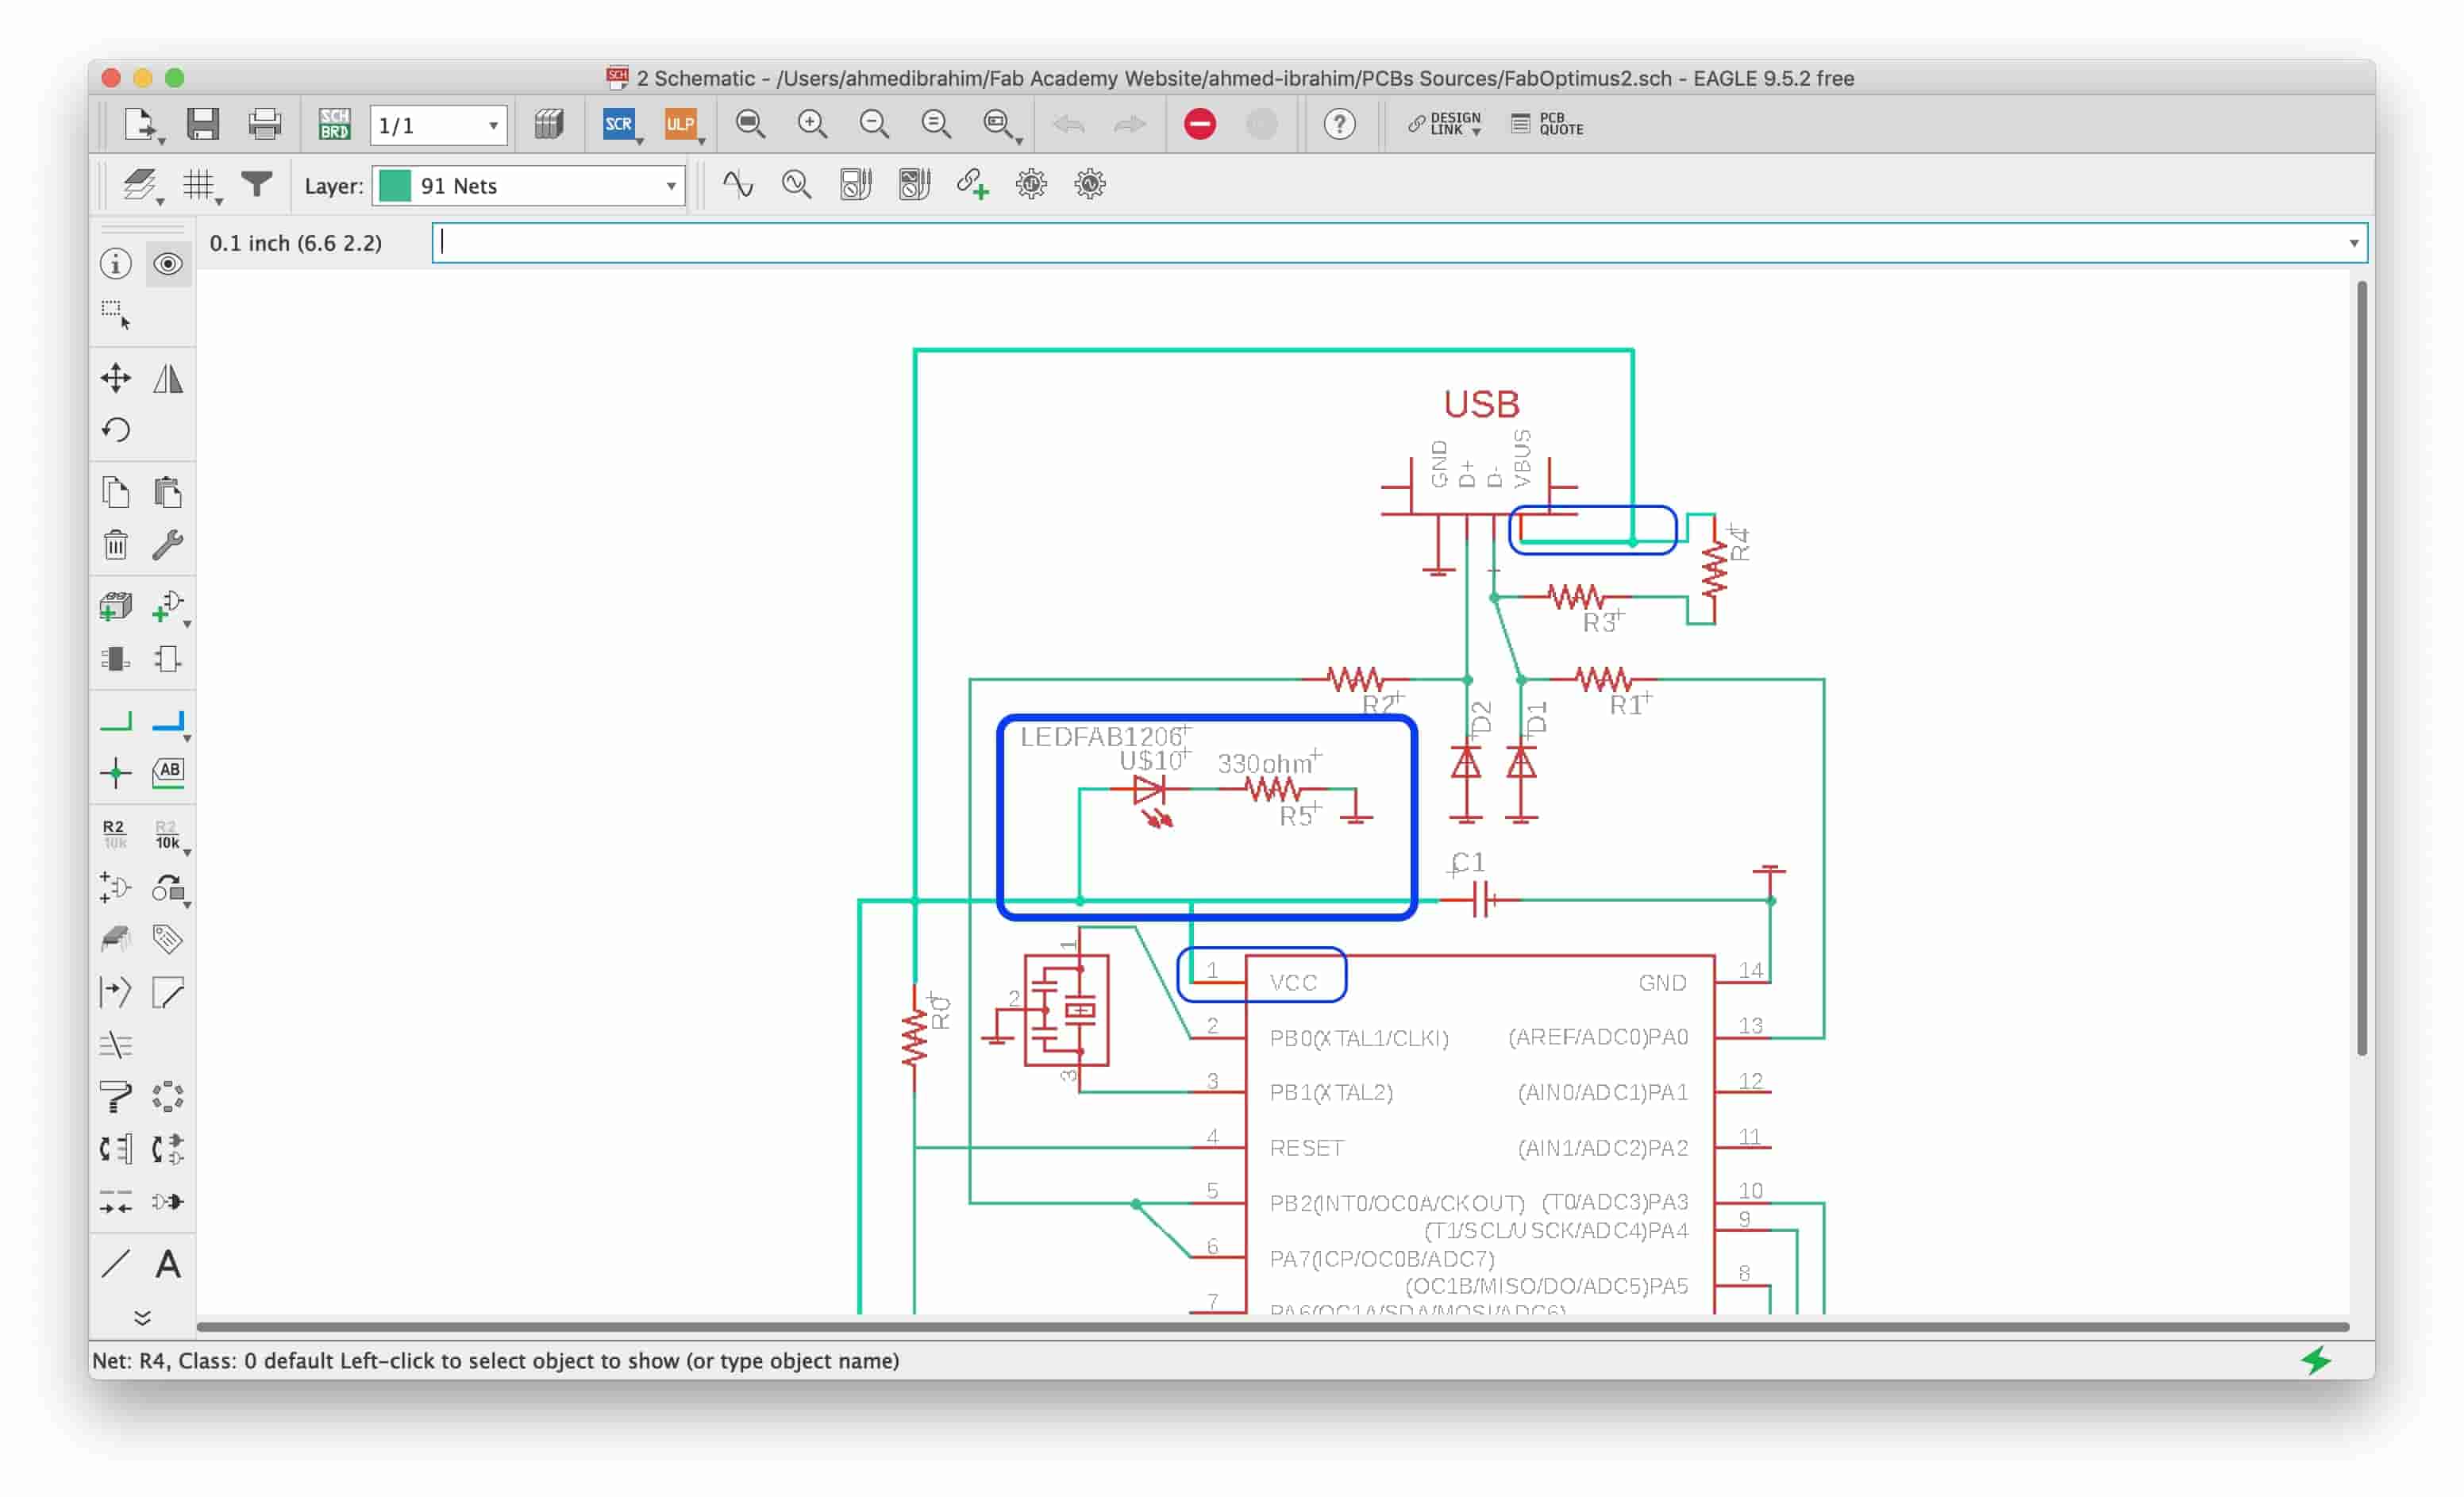Open the command history dropdown arrow

(2354, 243)
